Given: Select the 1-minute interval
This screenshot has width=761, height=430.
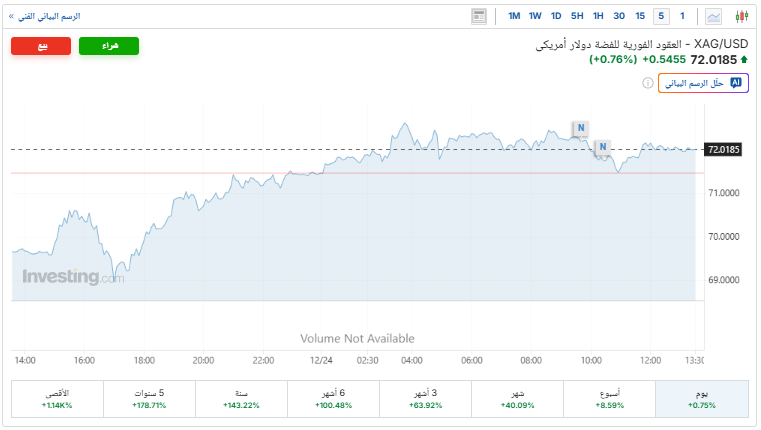Looking at the screenshot, I should point(683,16).
